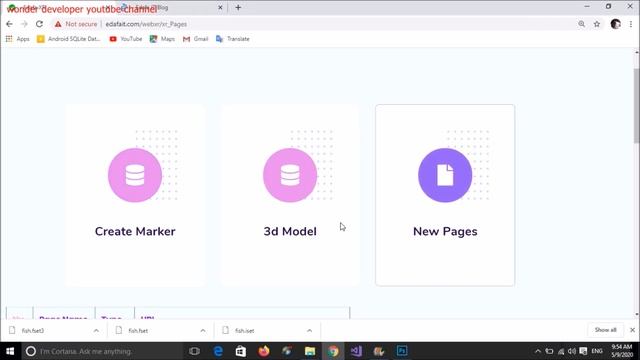
Task: Open the taskbar clock and date
Action: click(x=622, y=351)
